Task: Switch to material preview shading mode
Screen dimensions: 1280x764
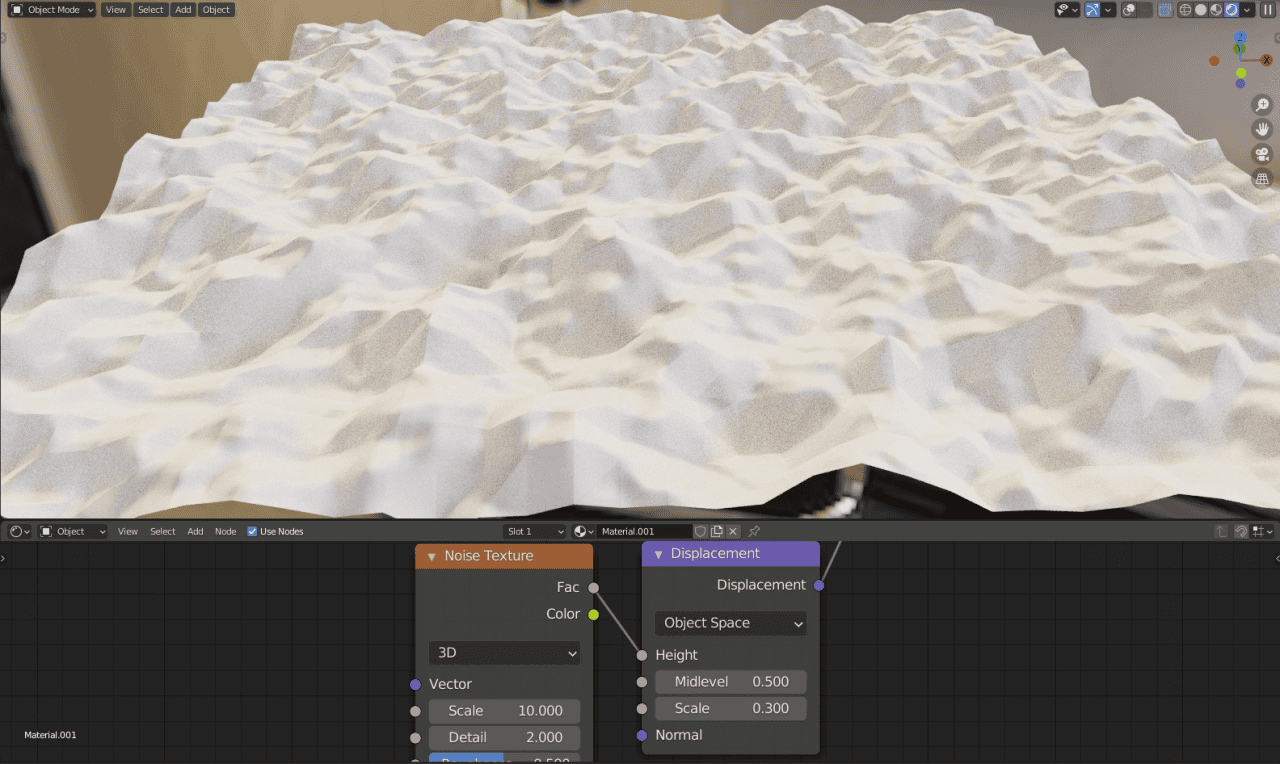Action: tap(1216, 9)
